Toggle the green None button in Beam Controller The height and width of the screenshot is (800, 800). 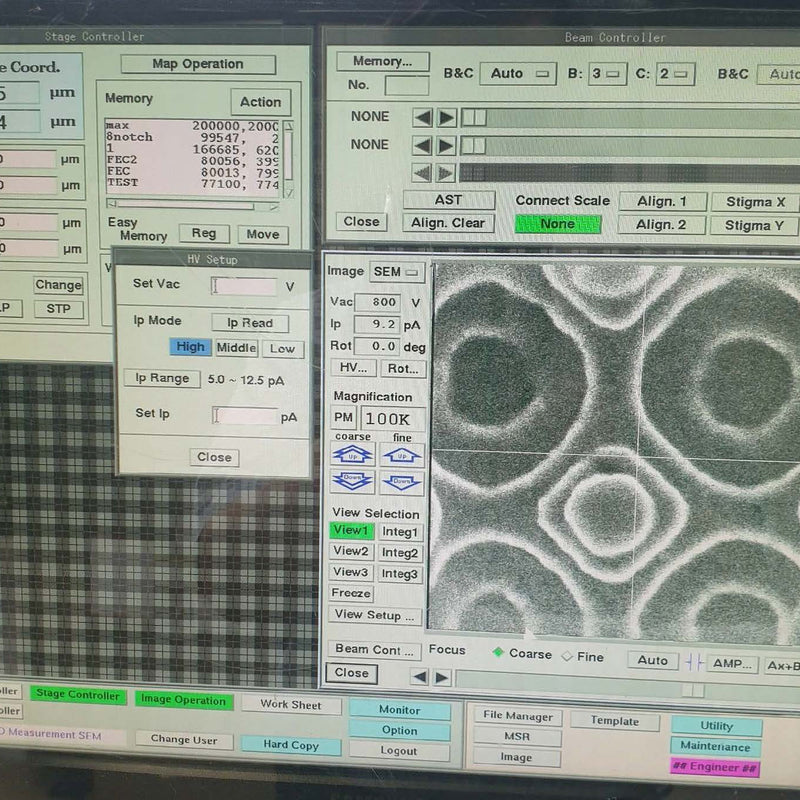point(559,224)
